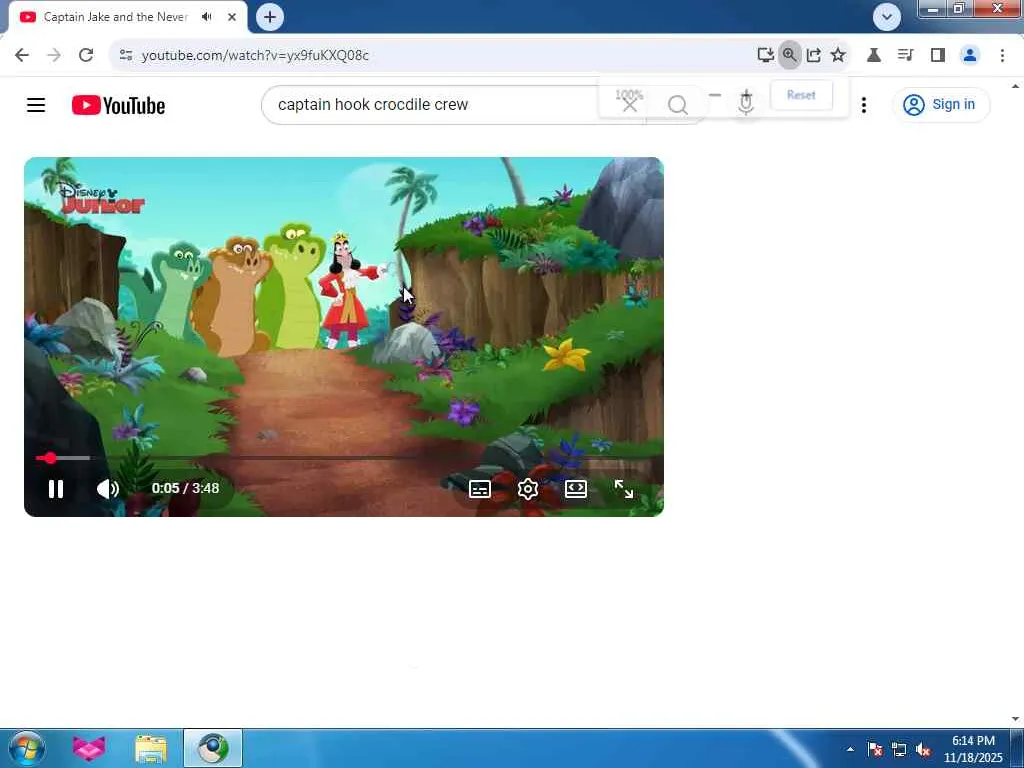Seek using the red video progress bar
The image size is (1024, 768).
coord(344,458)
